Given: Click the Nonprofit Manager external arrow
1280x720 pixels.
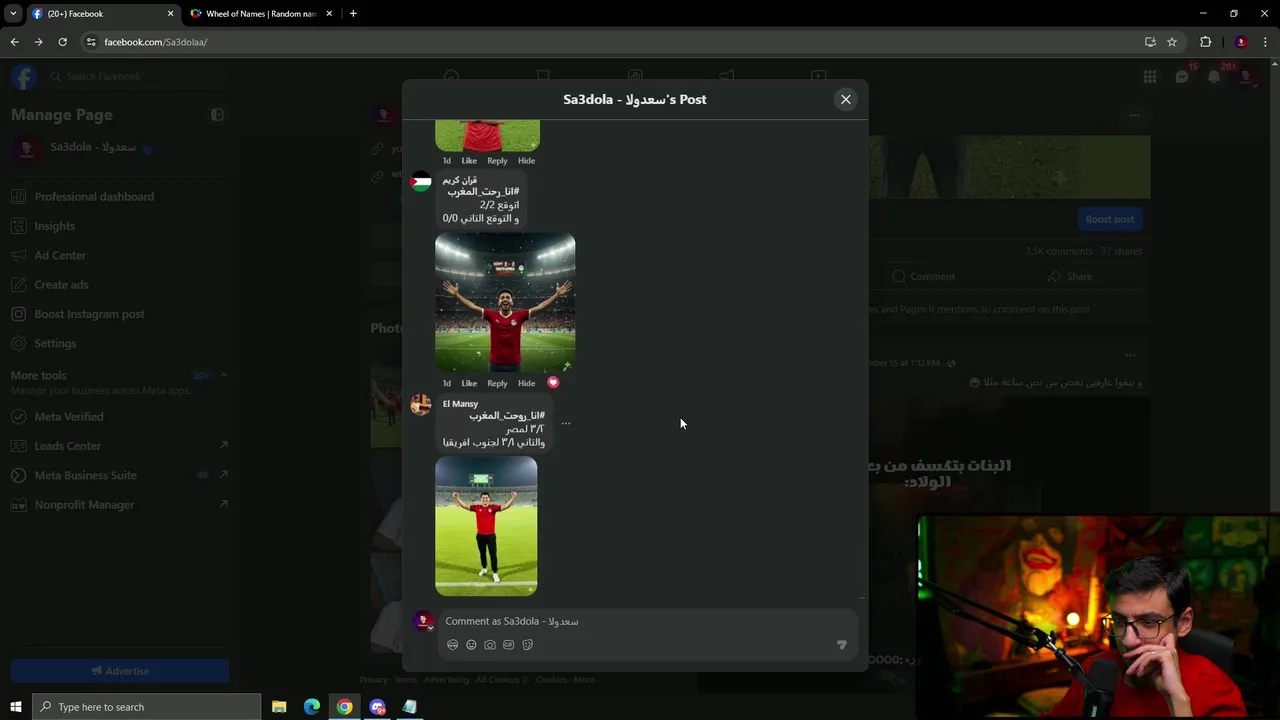Looking at the screenshot, I should [x=223, y=504].
